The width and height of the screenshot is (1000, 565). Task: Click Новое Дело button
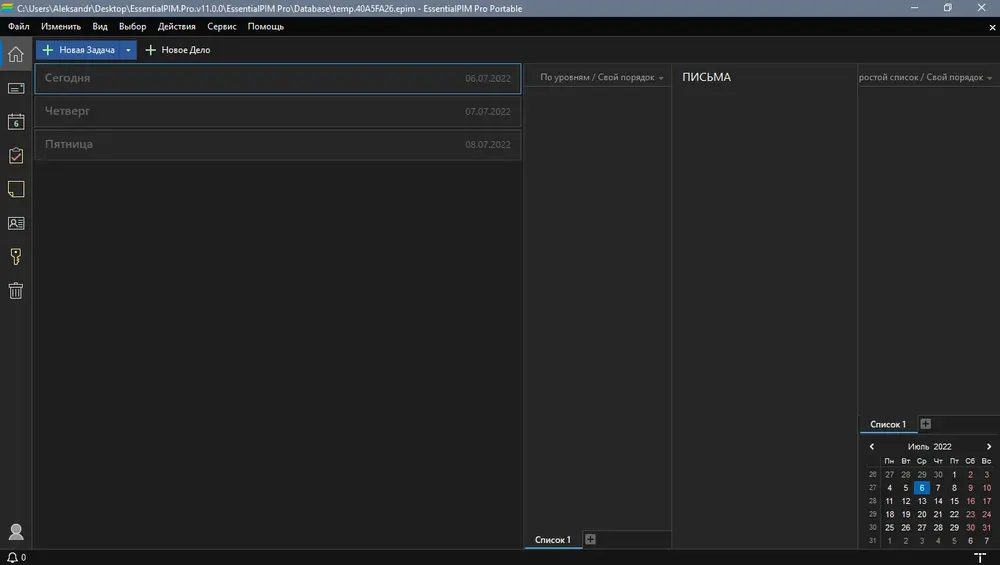click(x=178, y=50)
